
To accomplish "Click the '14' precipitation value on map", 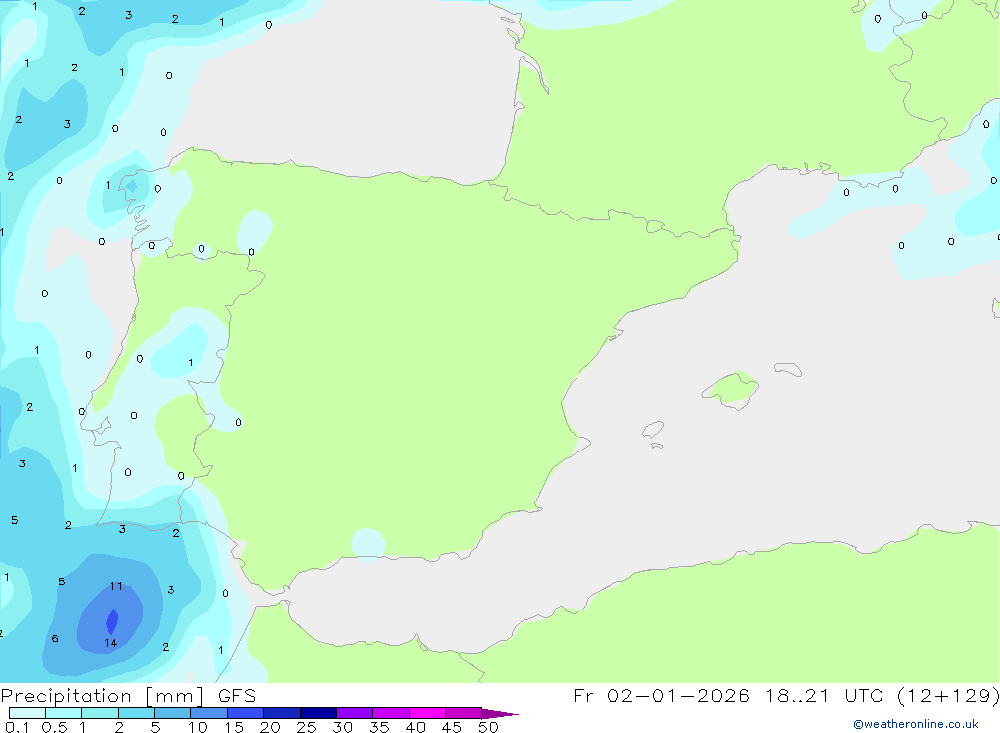I will tap(110, 643).
